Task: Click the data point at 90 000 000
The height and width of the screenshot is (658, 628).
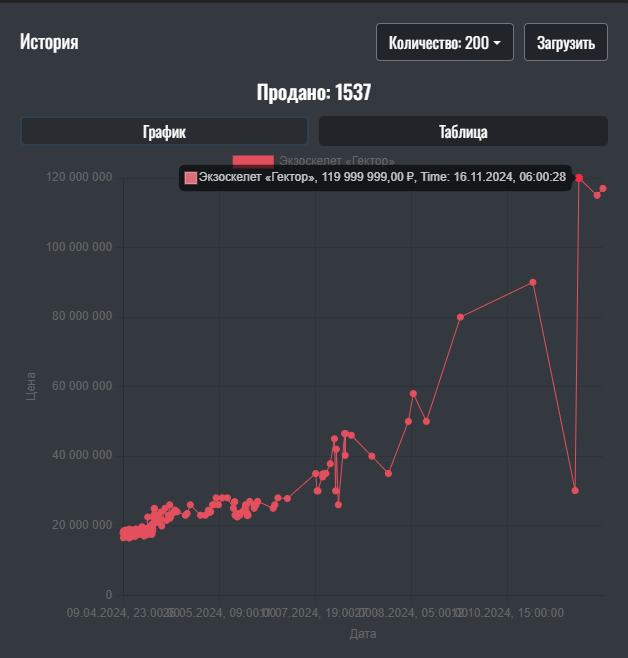Action: click(x=533, y=282)
